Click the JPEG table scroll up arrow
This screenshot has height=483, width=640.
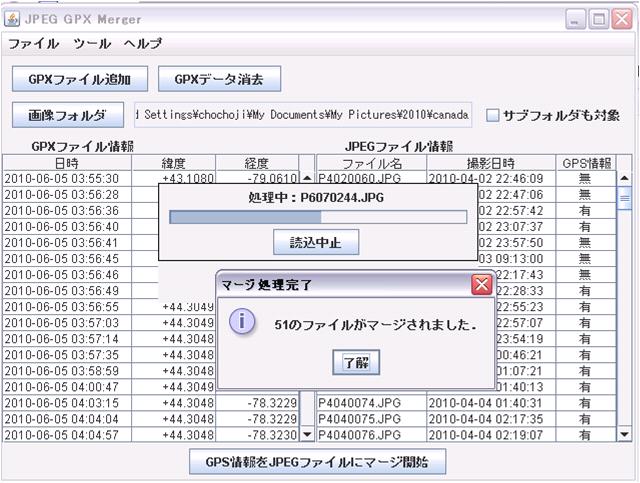(x=624, y=178)
